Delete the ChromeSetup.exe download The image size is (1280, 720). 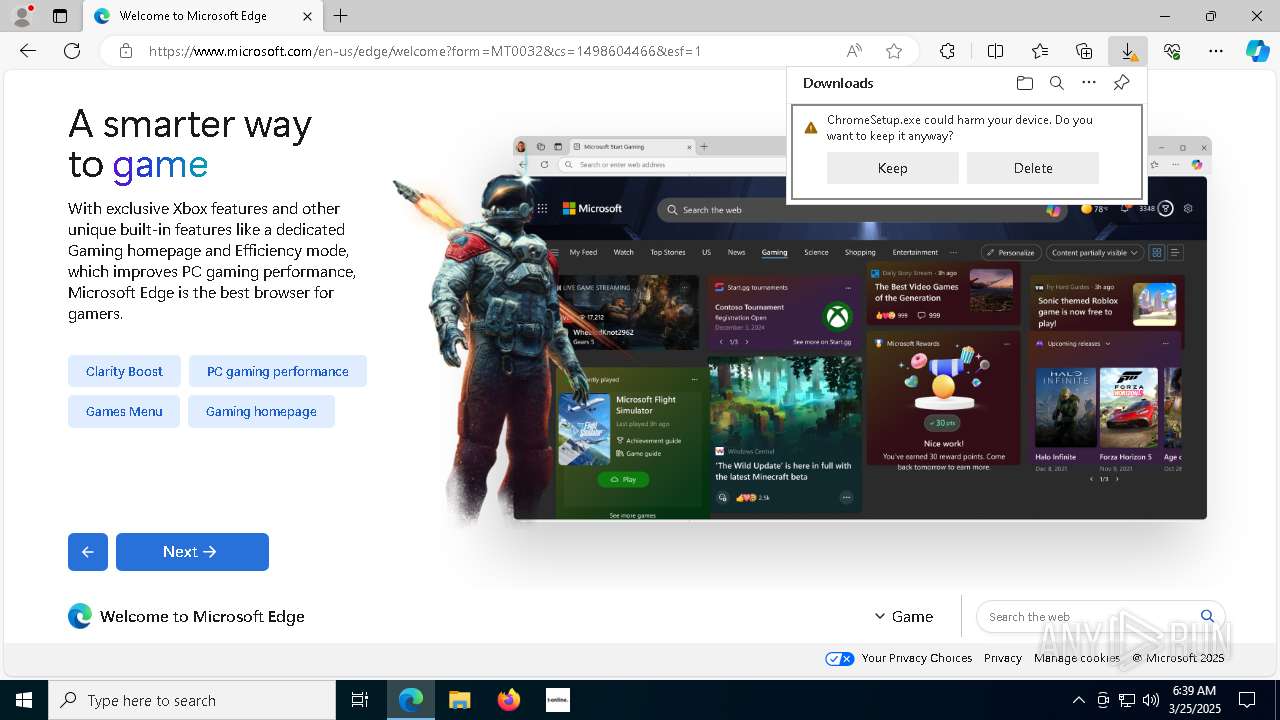tap(1033, 168)
